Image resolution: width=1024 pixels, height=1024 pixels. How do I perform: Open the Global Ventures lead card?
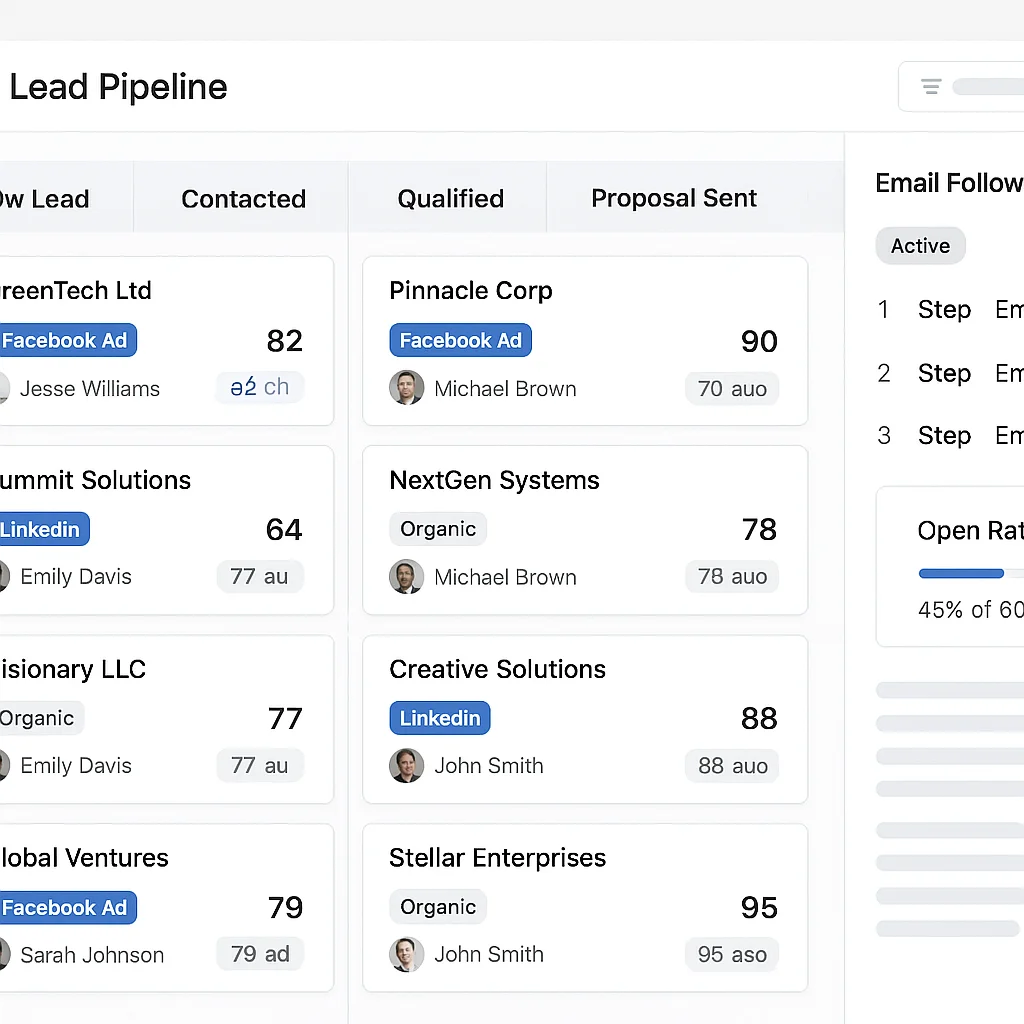point(167,908)
